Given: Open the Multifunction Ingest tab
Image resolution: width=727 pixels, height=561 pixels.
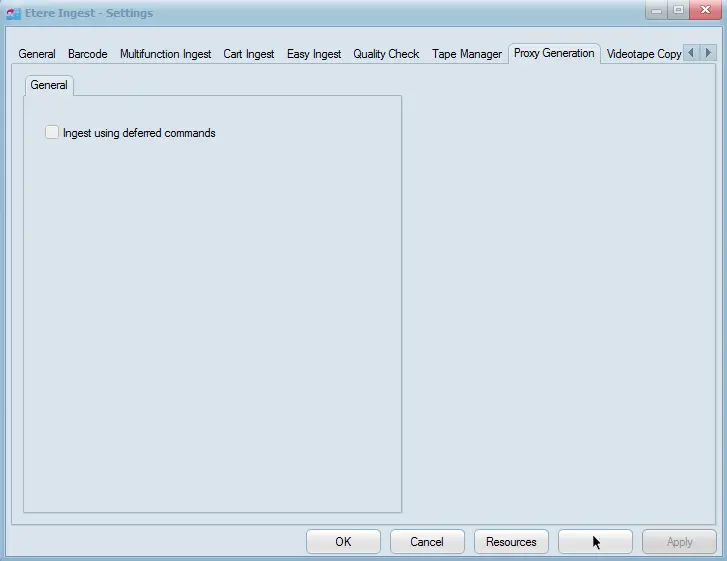Looking at the screenshot, I should pos(165,54).
